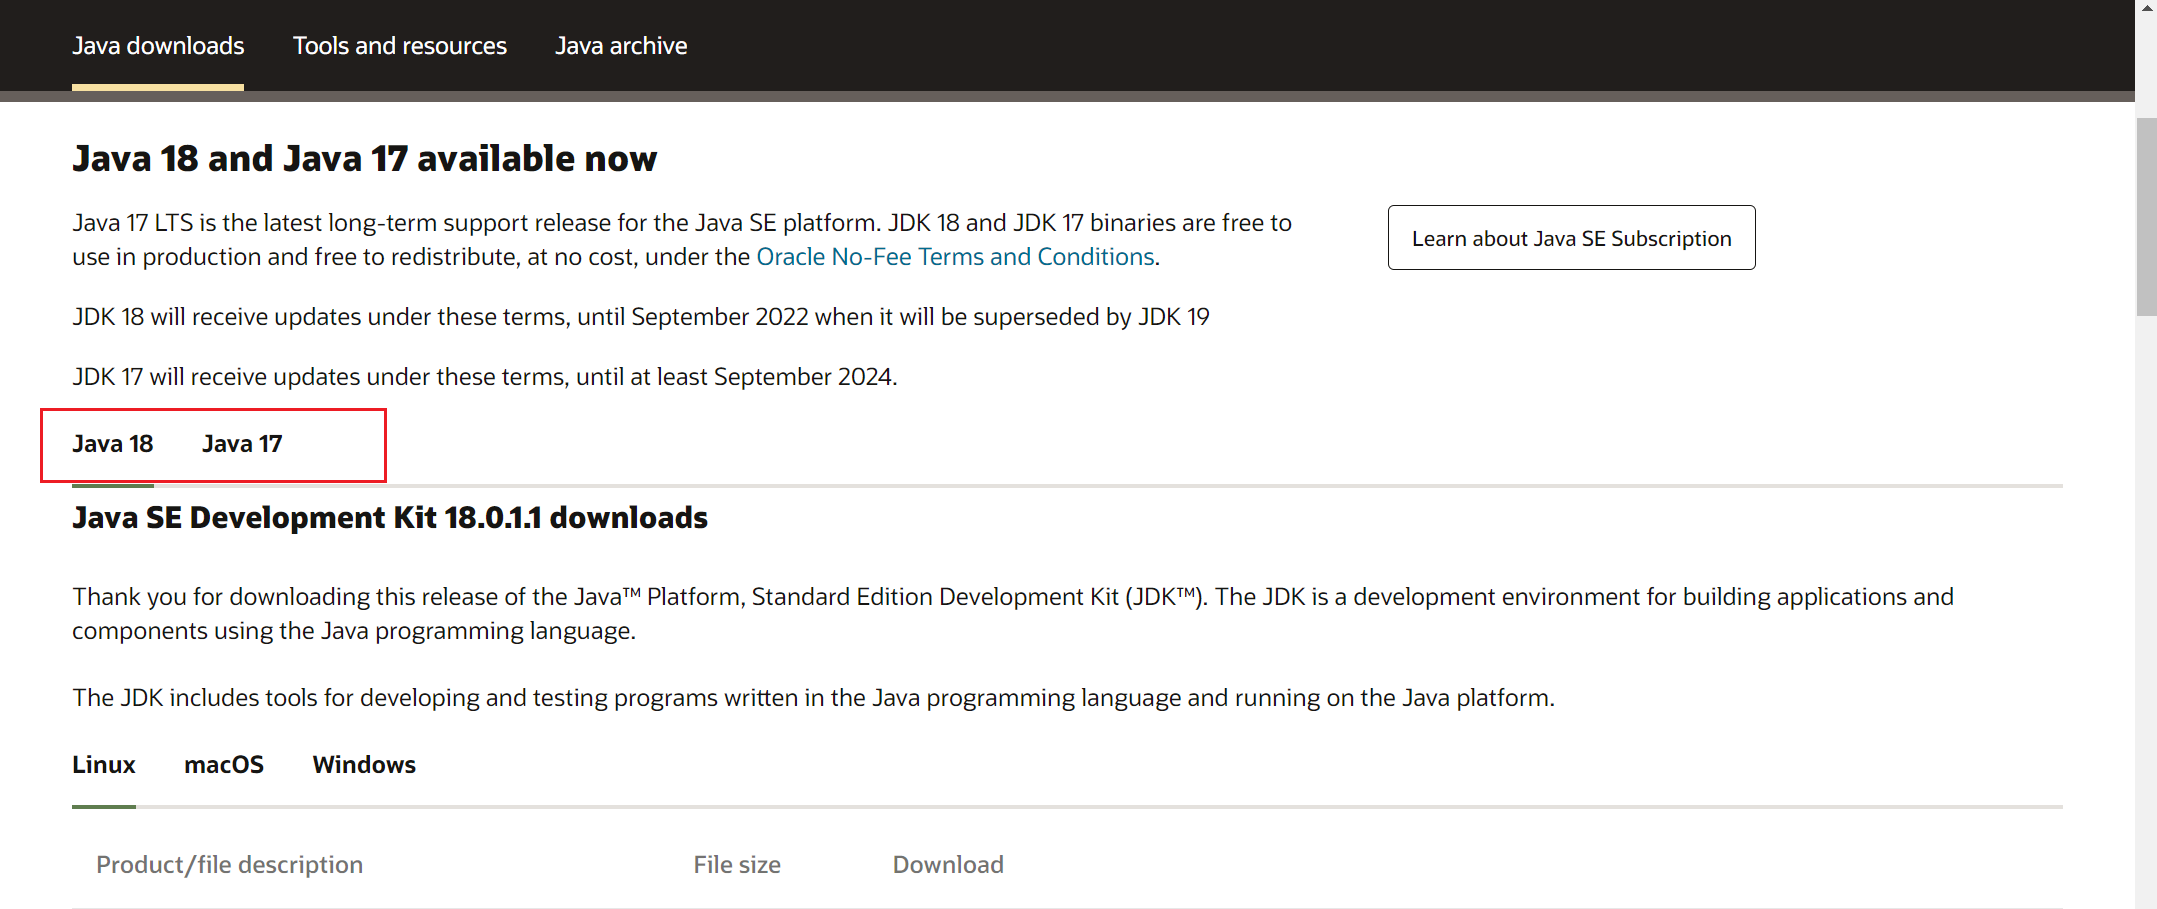Click the JDK 17 September 2024 updates sentence

[485, 377]
